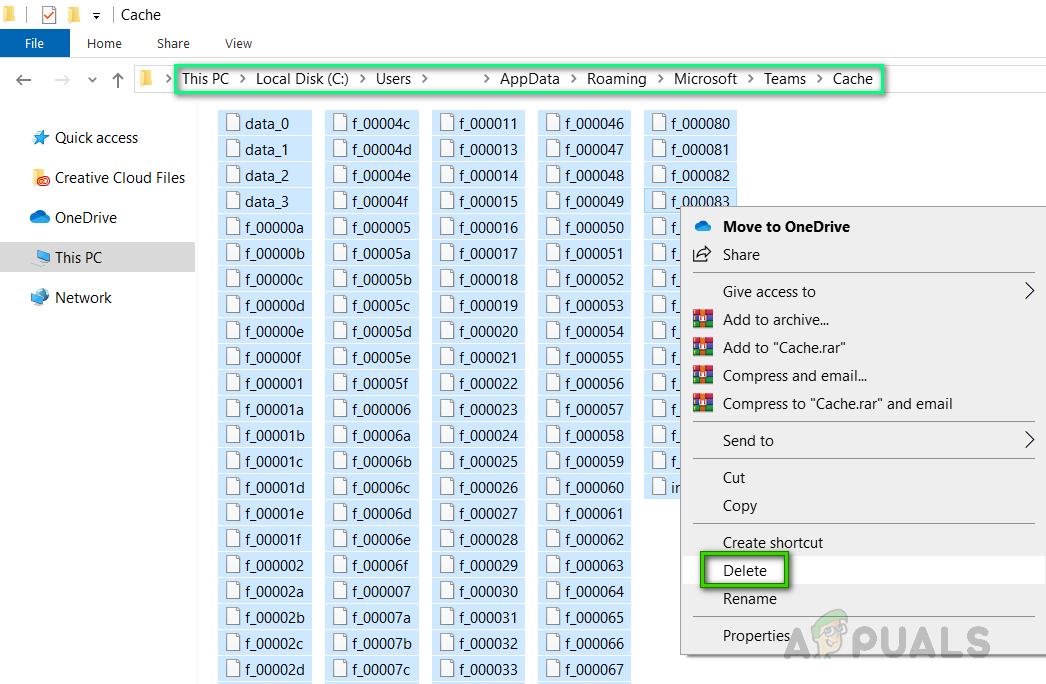
Task: Open the Recent locations dropdown arrow
Action: point(92,80)
